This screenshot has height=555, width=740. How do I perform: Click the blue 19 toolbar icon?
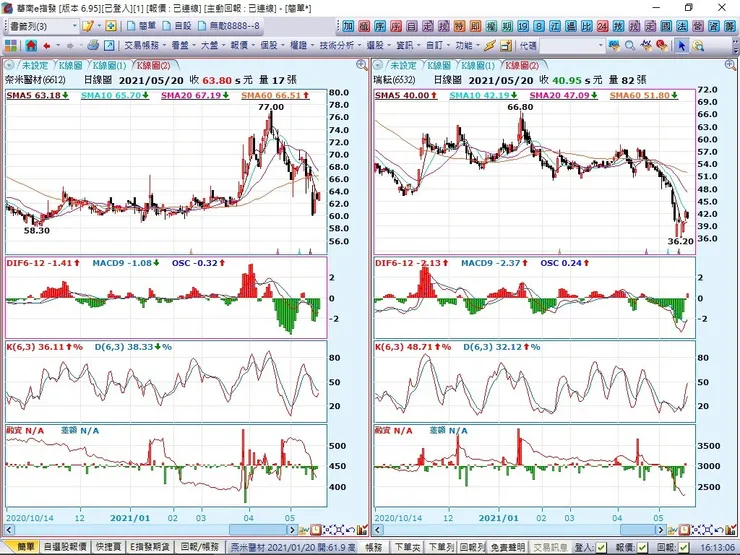point(523,26)
